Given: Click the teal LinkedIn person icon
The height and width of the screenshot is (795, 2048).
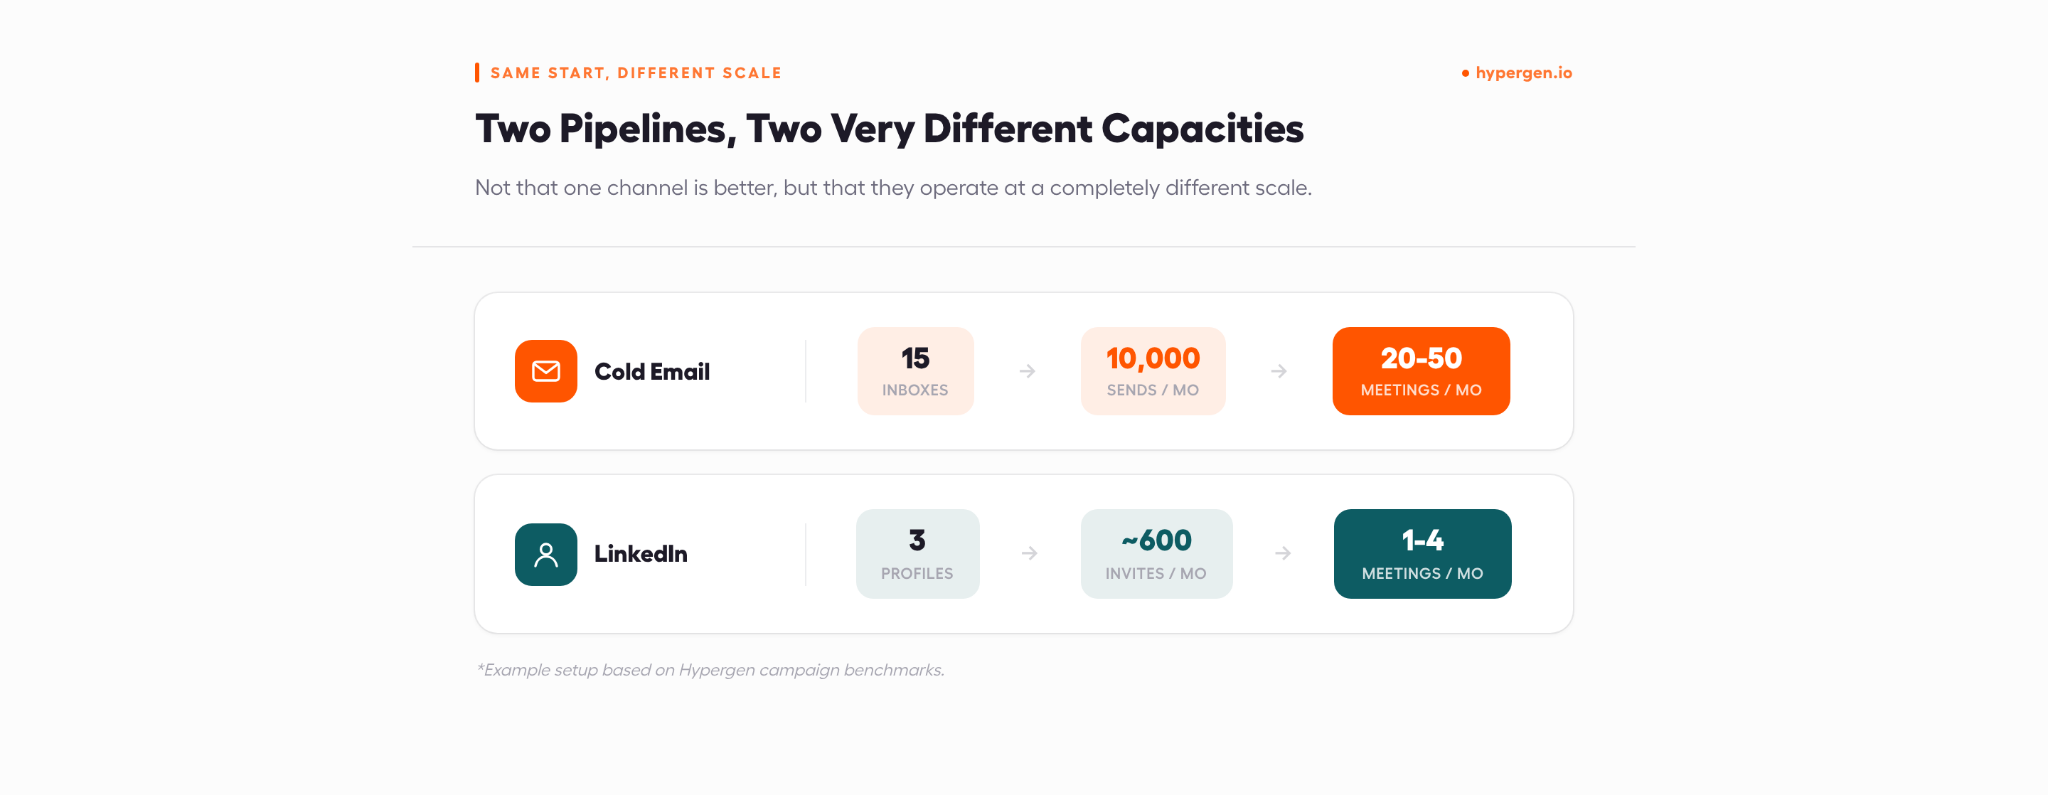Looking at the screenshot, I should click(x=546, y=554).
